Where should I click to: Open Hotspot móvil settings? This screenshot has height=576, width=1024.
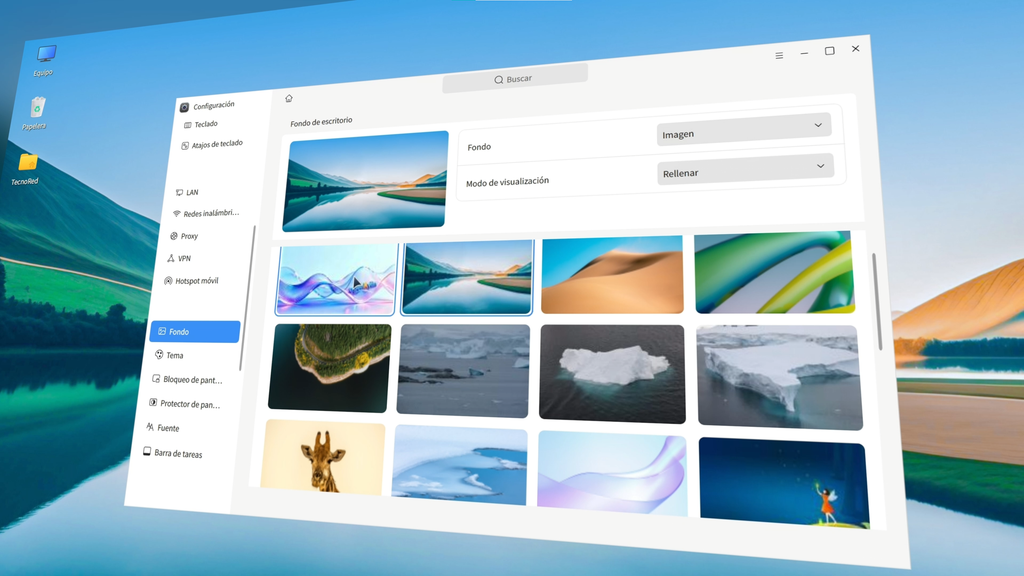[191, 281]
